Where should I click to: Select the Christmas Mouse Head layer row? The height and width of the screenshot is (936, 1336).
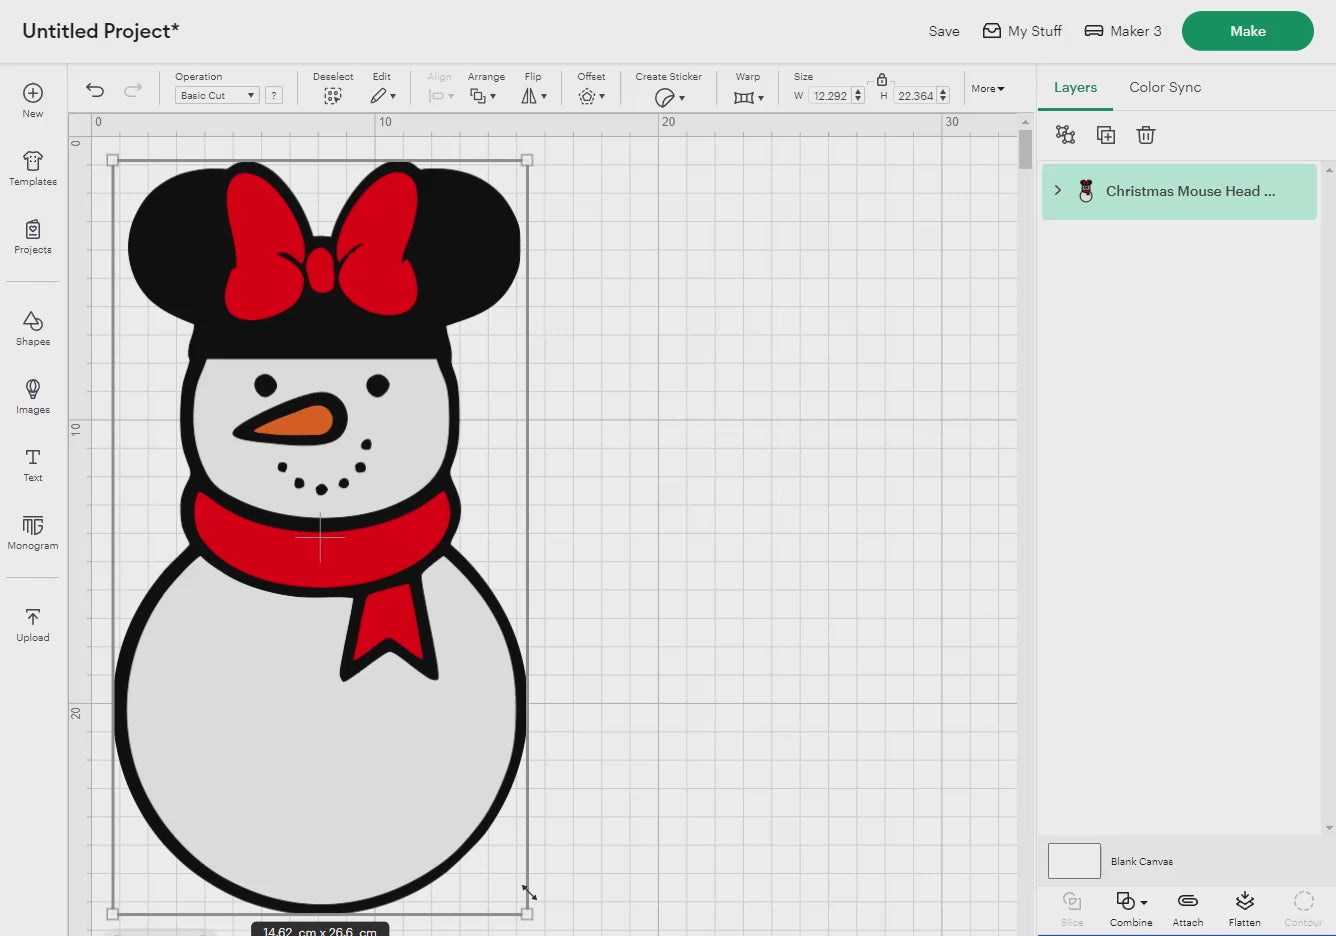[1179, 191]
